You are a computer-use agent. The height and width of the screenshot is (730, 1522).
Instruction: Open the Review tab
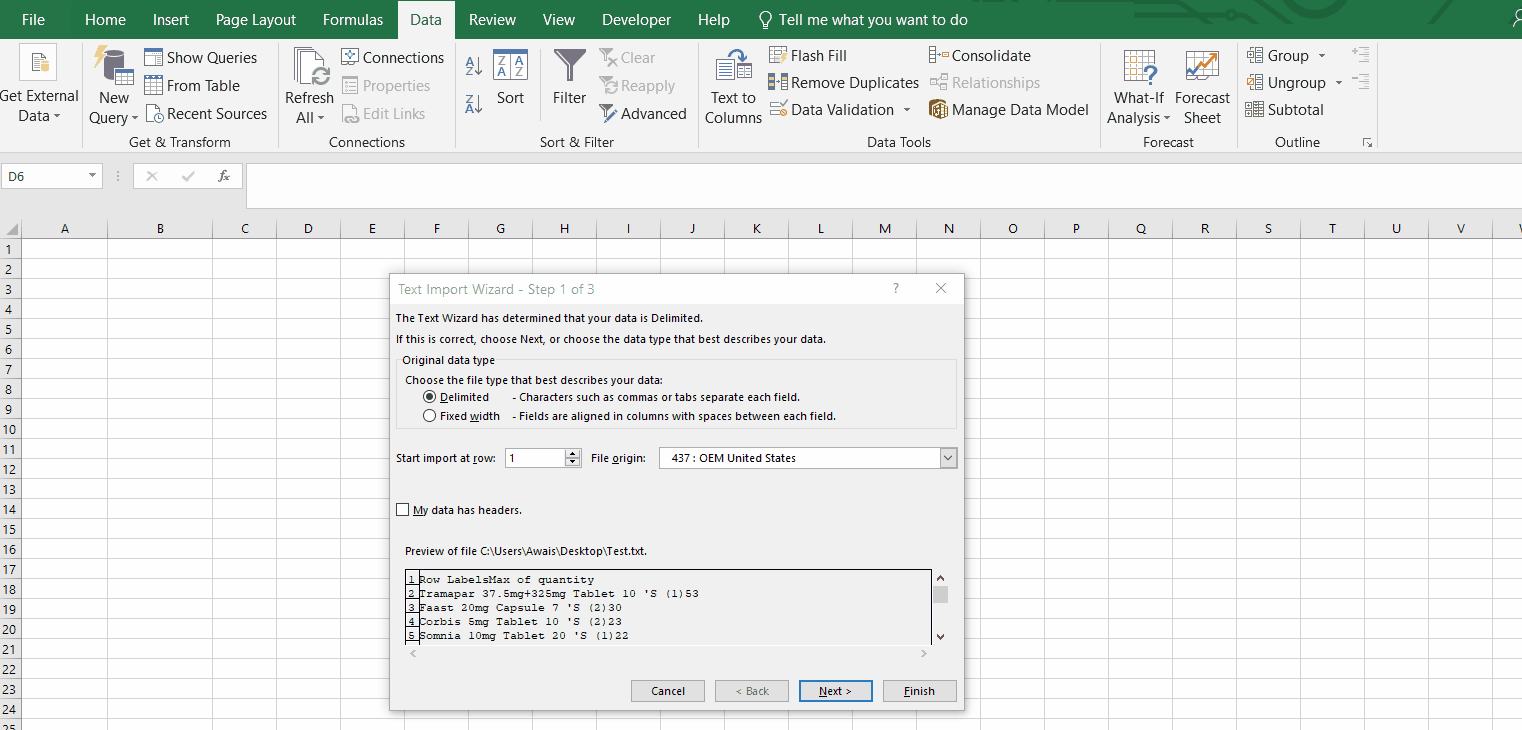pyautogui.click(x=492, y=19)
